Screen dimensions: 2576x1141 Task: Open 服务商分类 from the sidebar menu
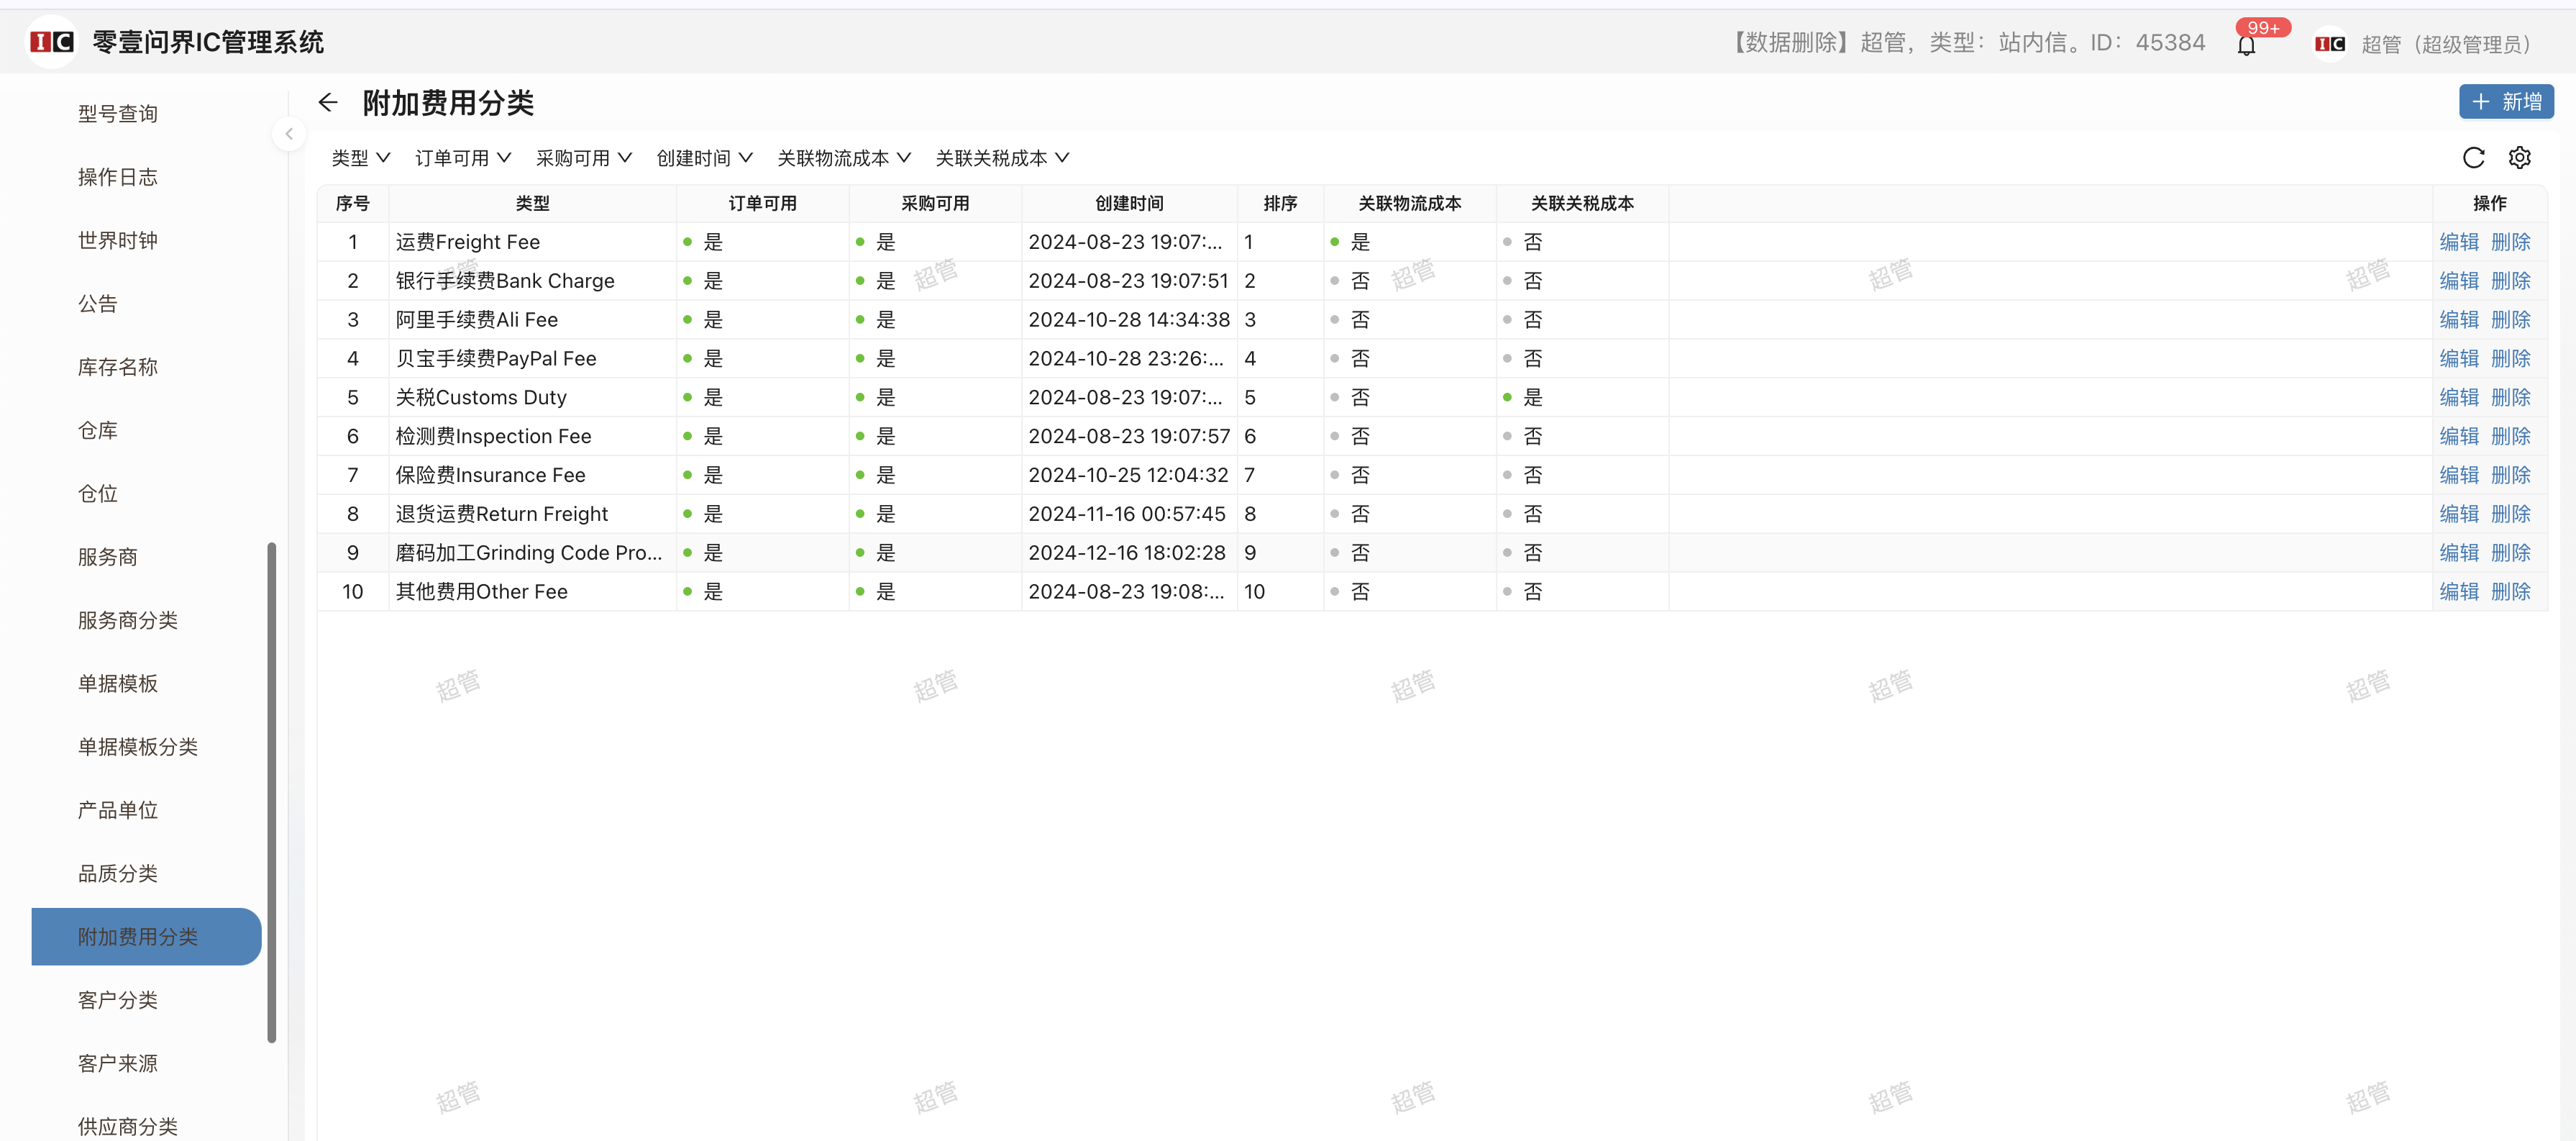click(128, 620)
